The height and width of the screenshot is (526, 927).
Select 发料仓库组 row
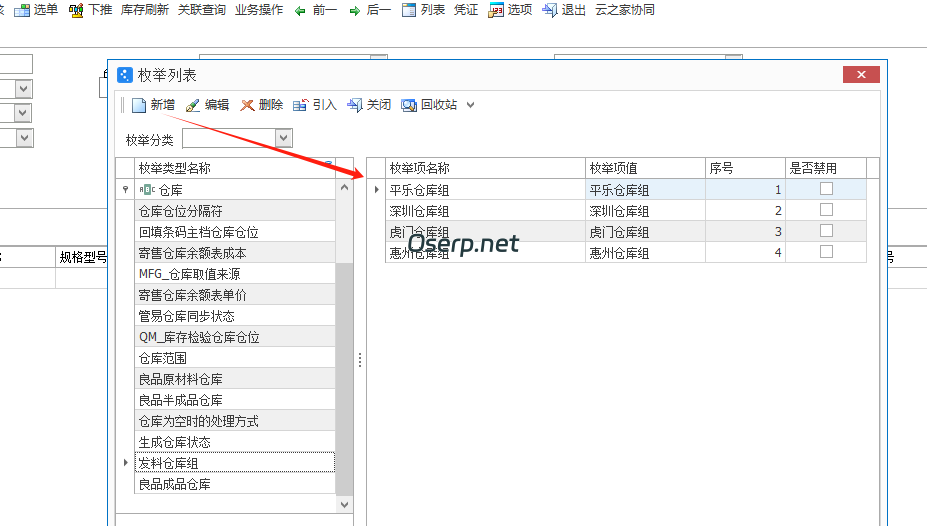pyautogui.click(x=235, y=463)
